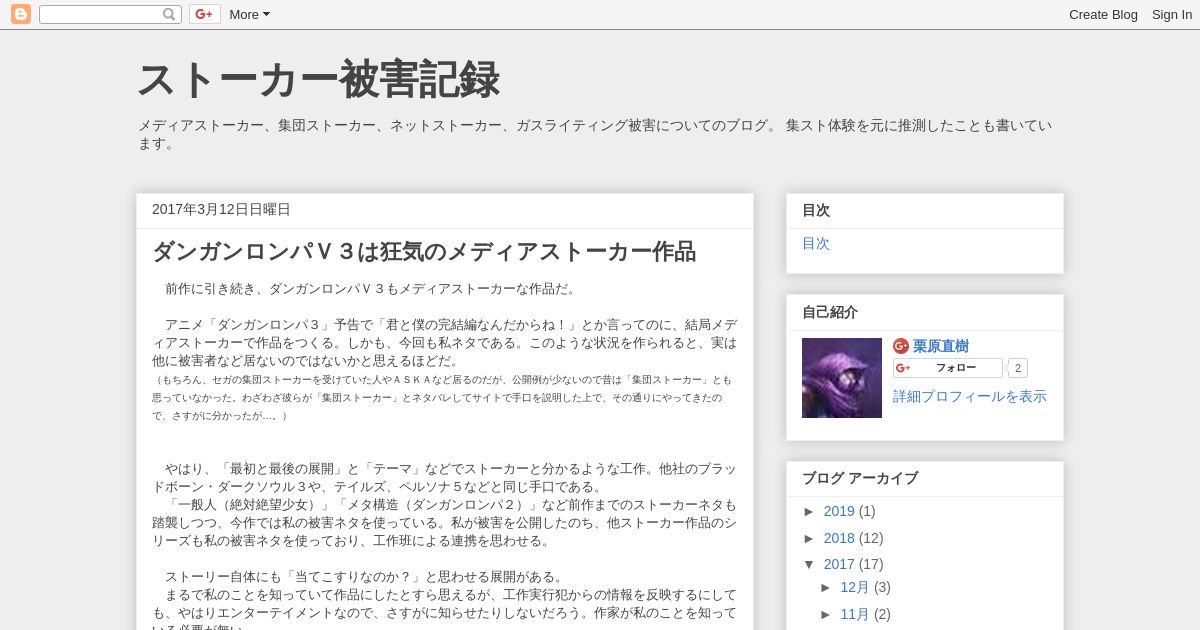Open the 目次 link in sidebar
Viewport: 1200px width, 630px height.
click(x=816, y=243)
